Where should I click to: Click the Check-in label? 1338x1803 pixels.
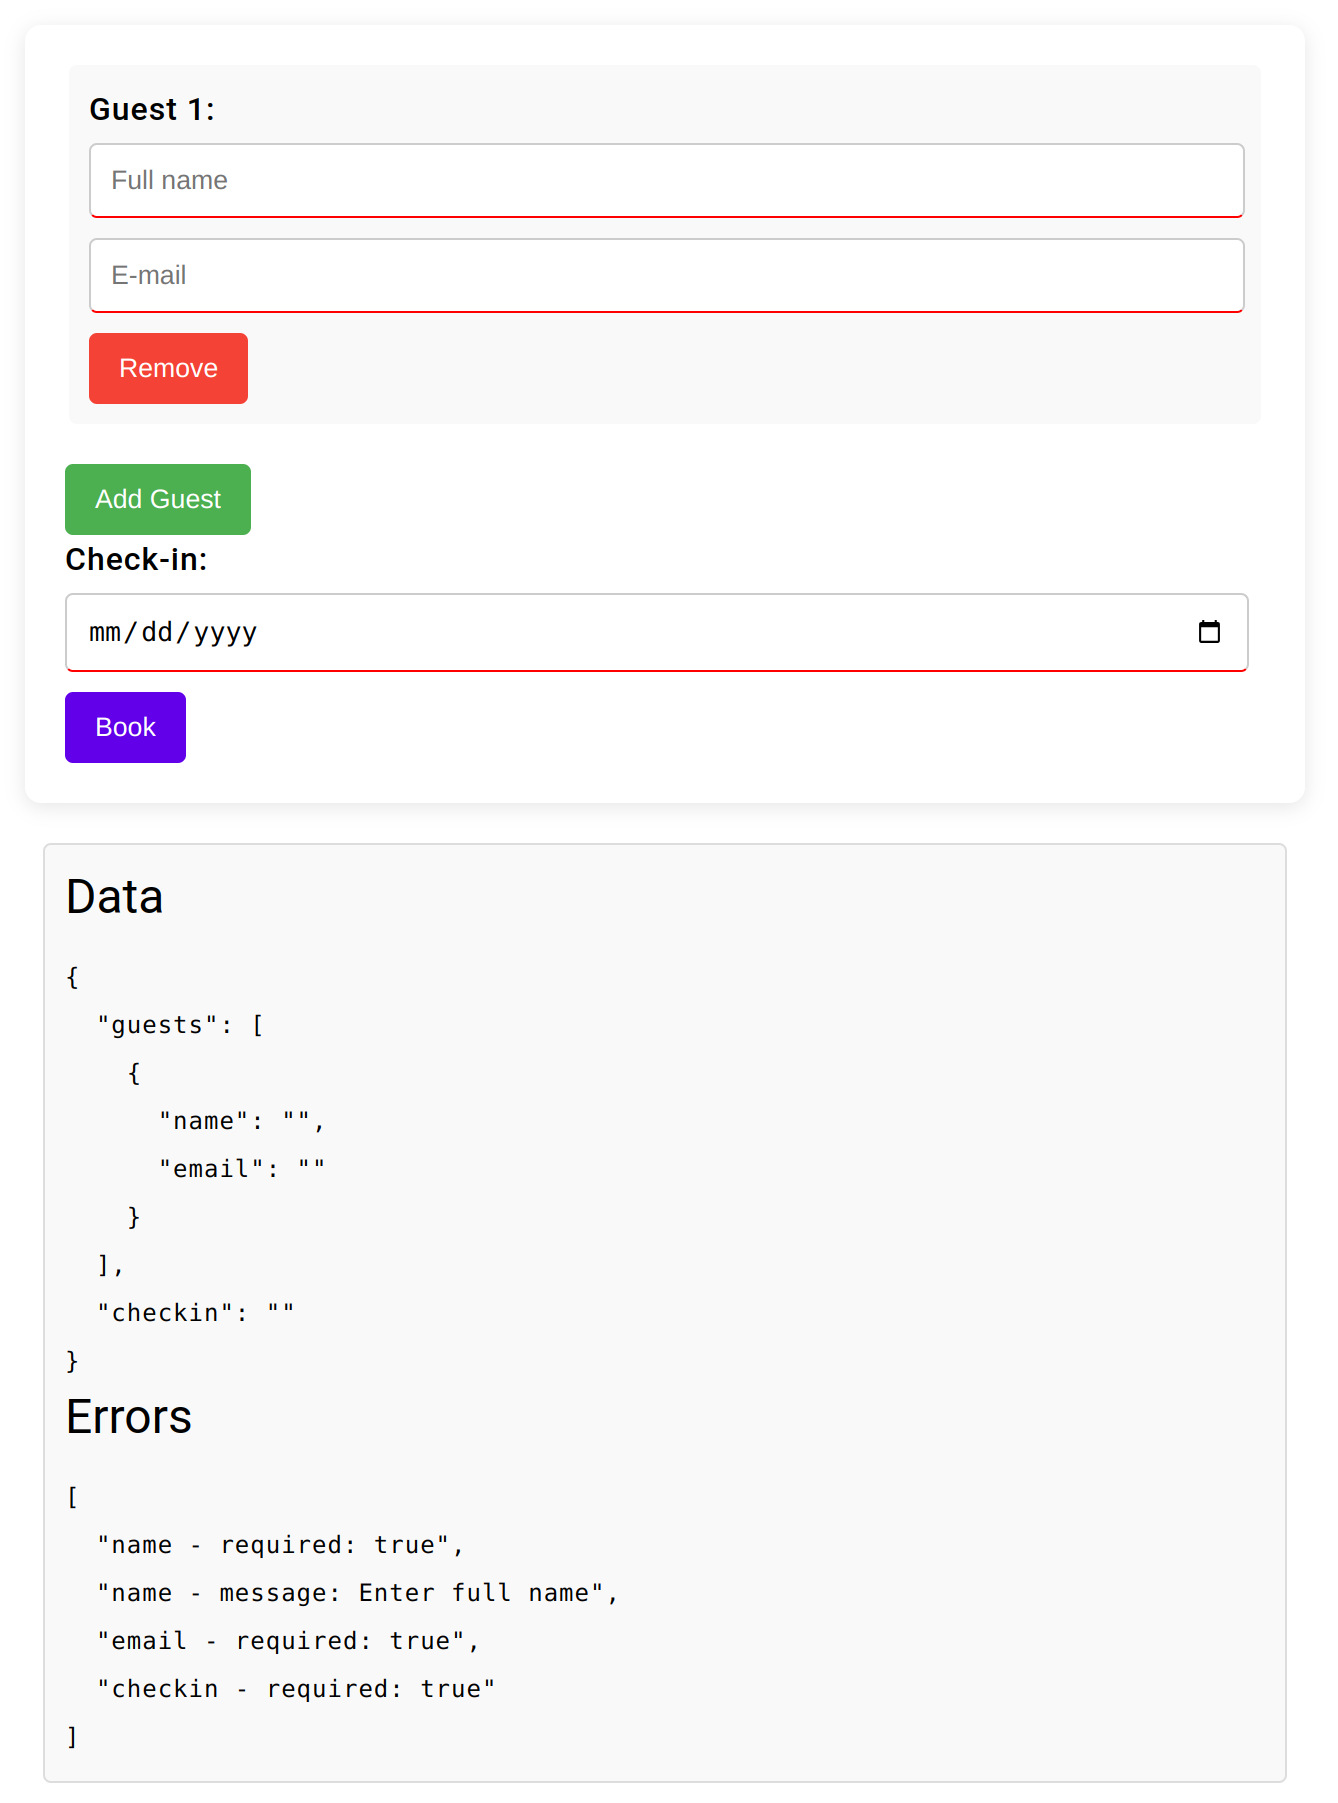point(136,560)
